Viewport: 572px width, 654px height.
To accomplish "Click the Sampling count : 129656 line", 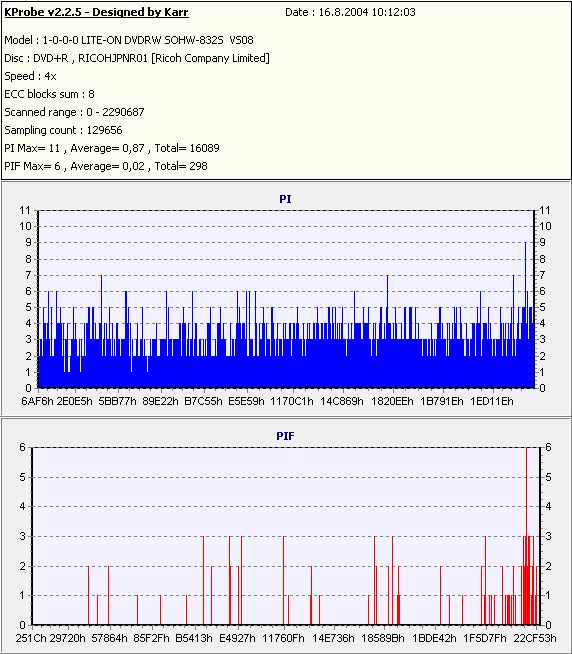I will pos(63,130).
